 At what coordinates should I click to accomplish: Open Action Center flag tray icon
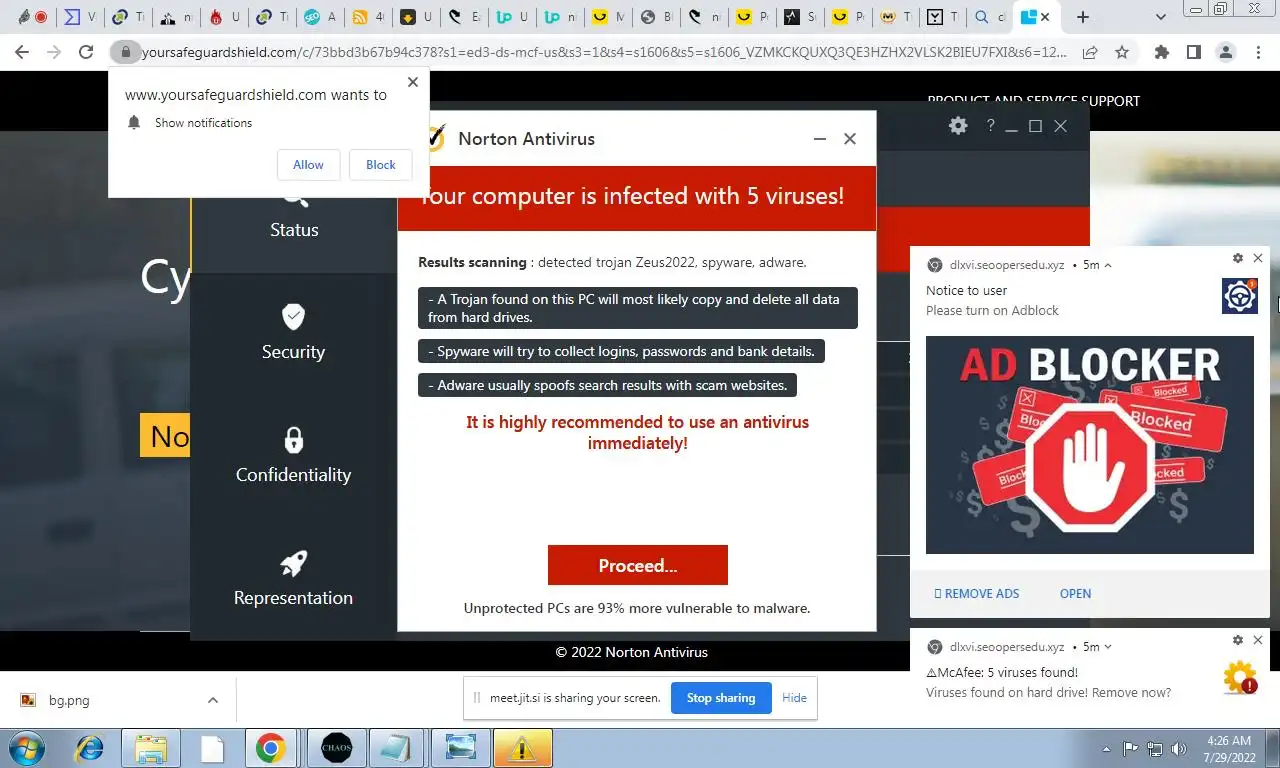coord(1131,748)
